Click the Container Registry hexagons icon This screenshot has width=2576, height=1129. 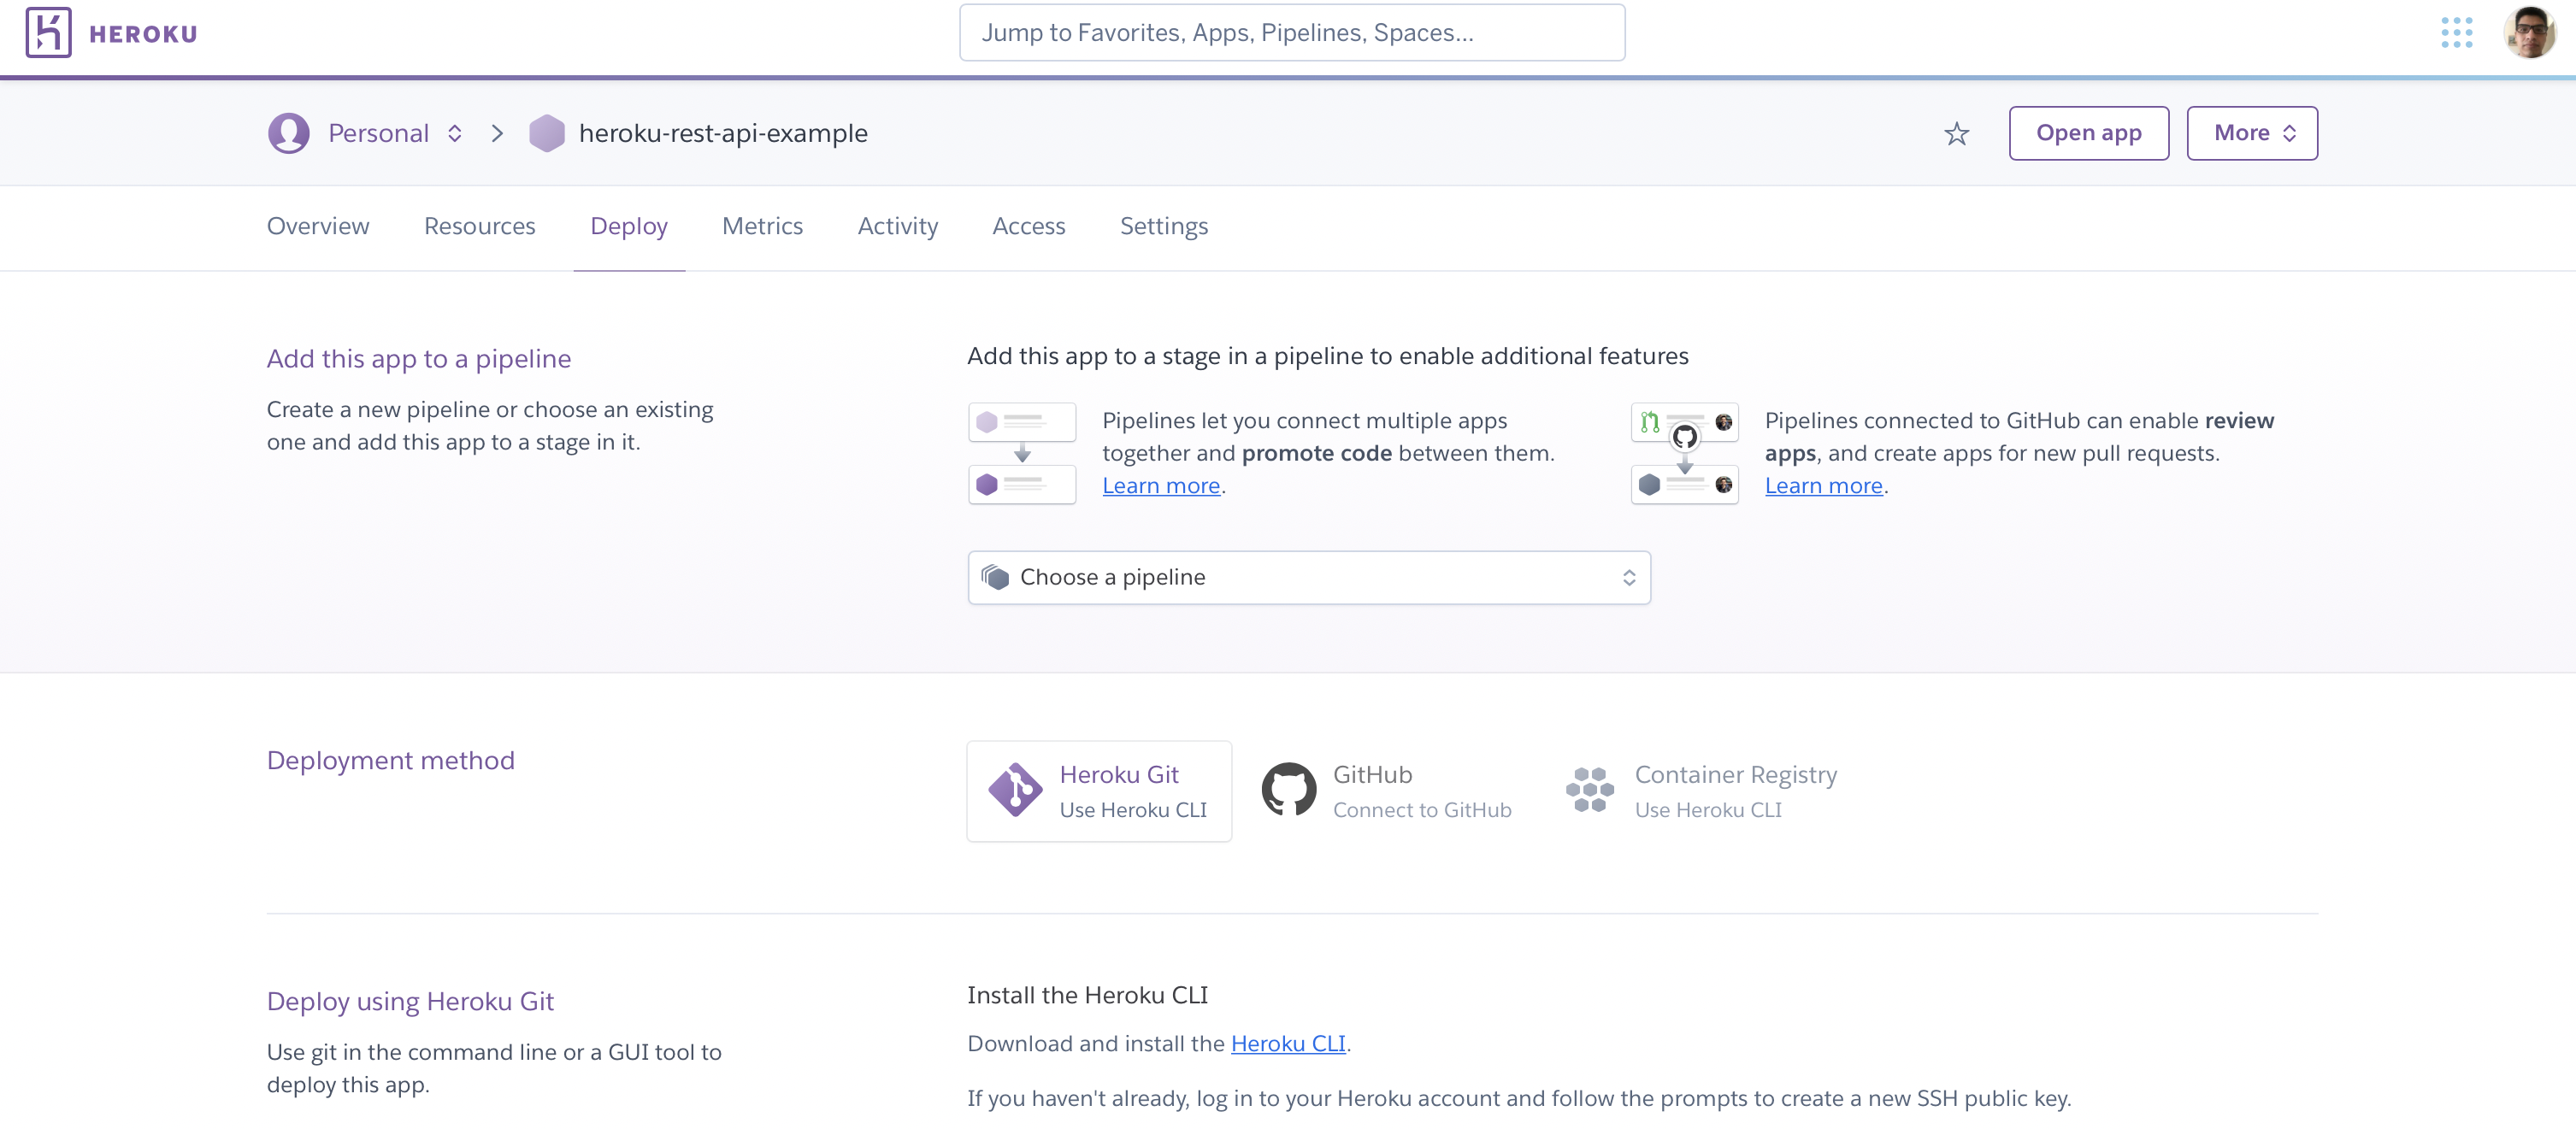tap(1589, 790)
